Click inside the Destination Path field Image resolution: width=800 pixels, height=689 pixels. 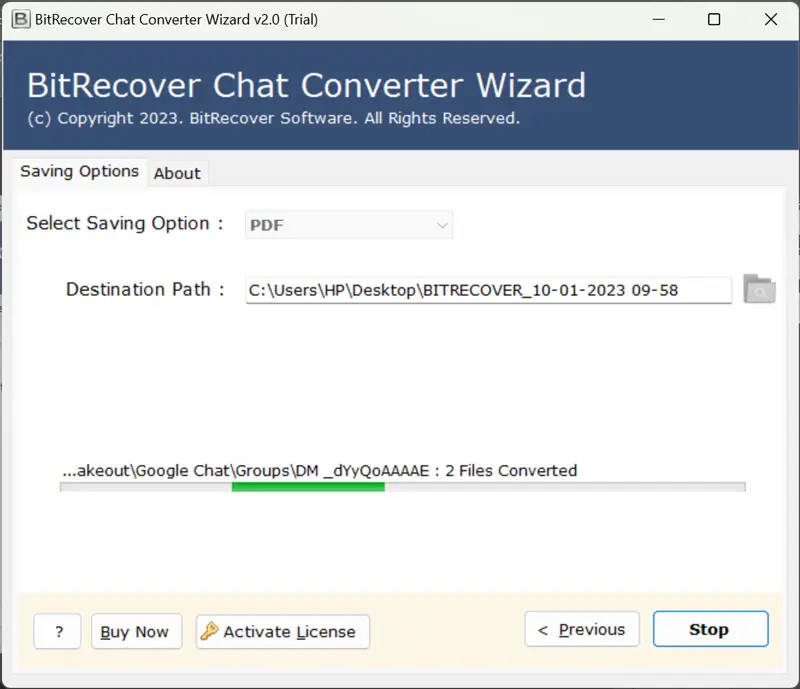coord(488,290)
